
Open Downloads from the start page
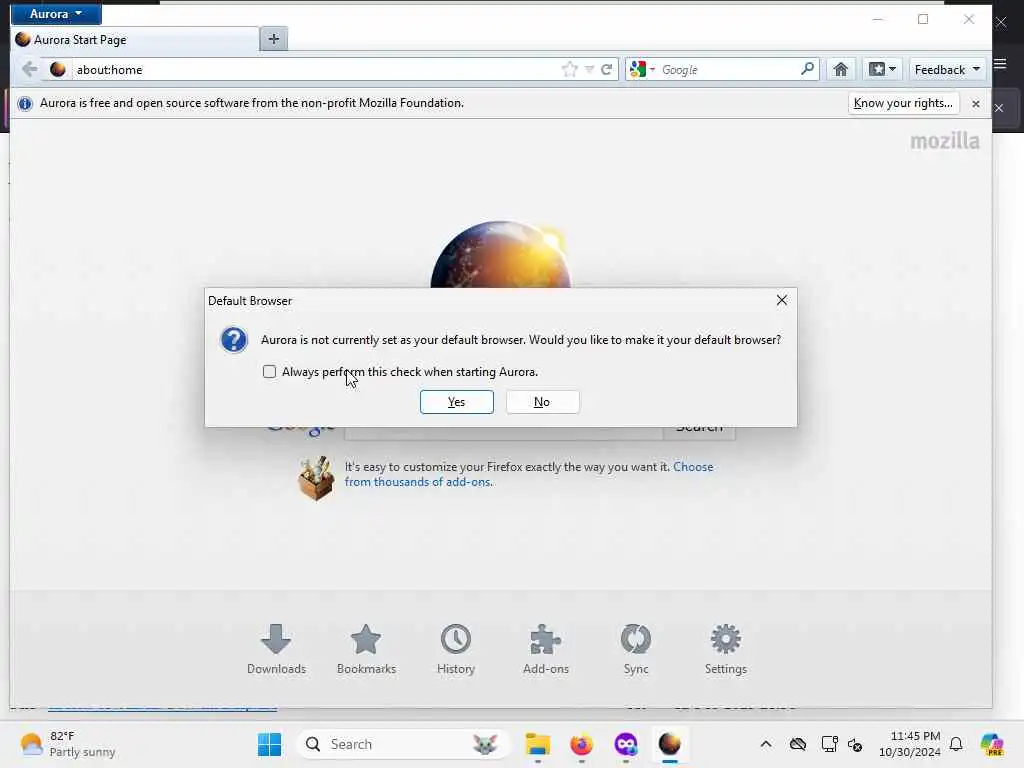[x=276, y=649]
